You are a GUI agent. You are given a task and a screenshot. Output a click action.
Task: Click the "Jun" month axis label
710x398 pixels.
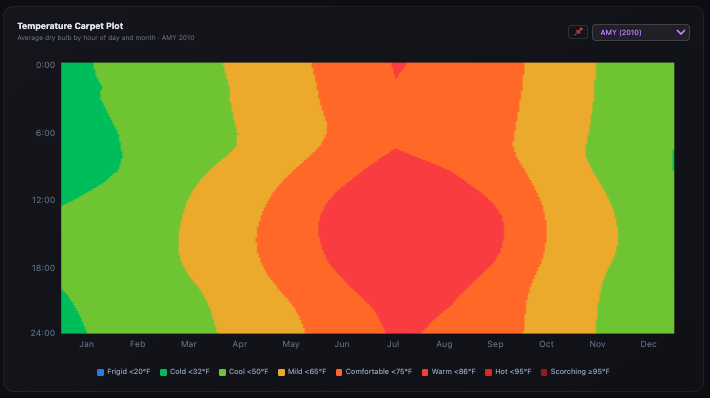coord(342,344)
